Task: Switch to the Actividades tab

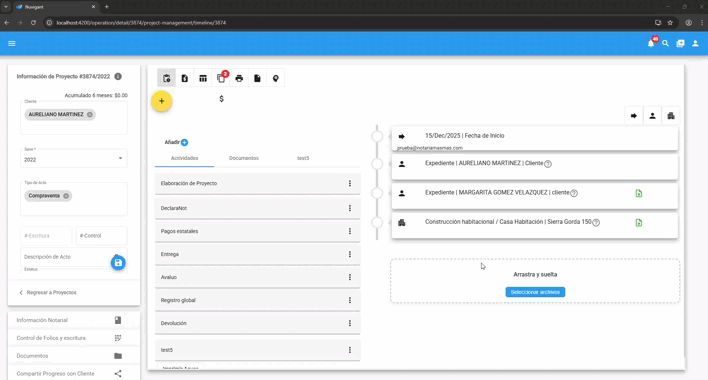Action: point(184,158)
